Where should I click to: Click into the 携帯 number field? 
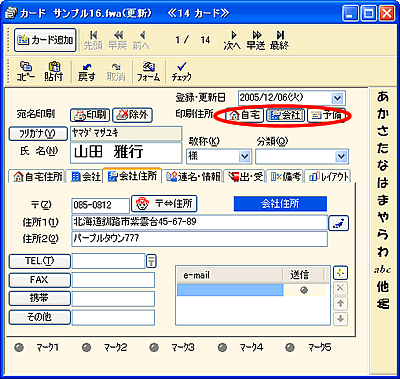point(113,299)
